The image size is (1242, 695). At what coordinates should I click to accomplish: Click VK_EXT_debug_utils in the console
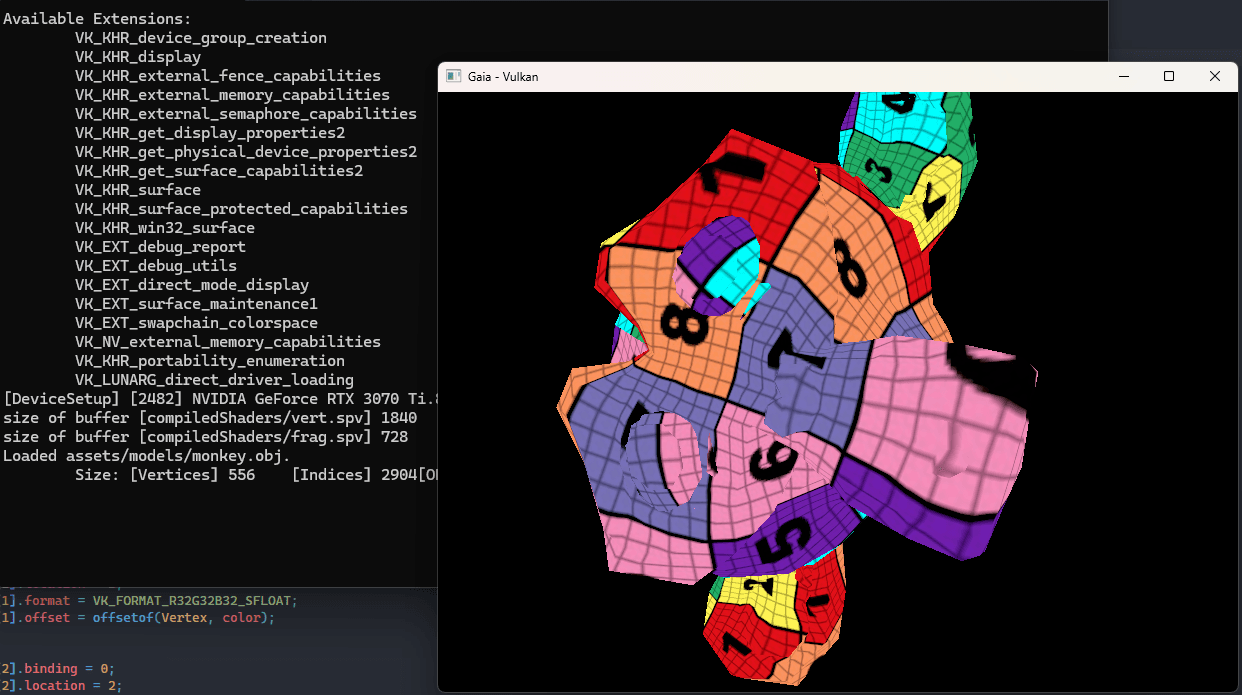(156, 266)
